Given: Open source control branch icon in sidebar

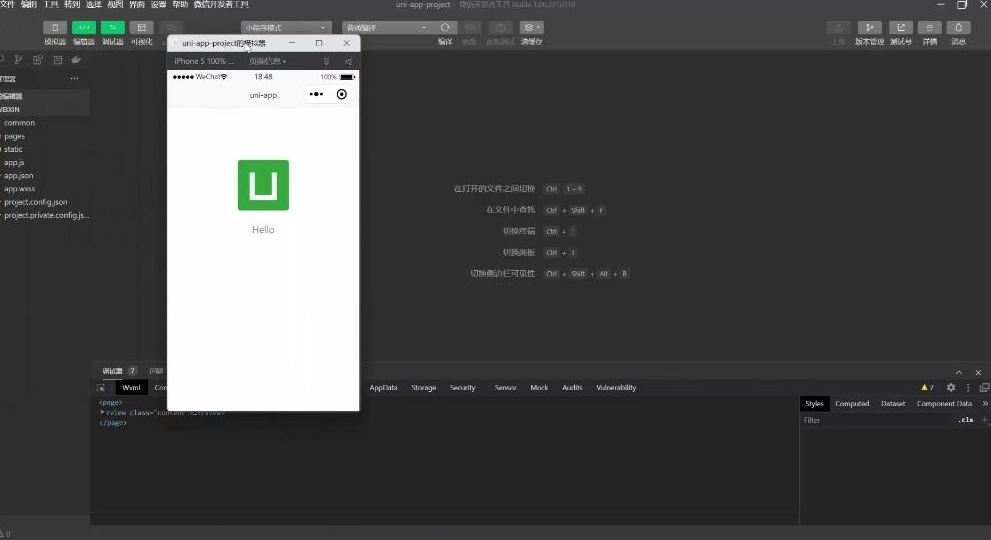Looking at the screenshot, I should tap(18, 59).
